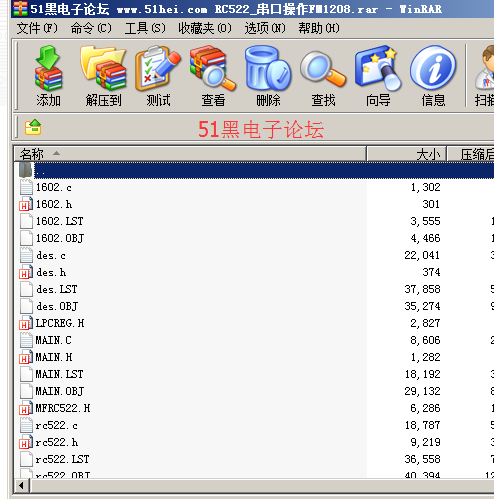Click the scroll left arrow button
This screenshot has height=499, width=494.
22,486
